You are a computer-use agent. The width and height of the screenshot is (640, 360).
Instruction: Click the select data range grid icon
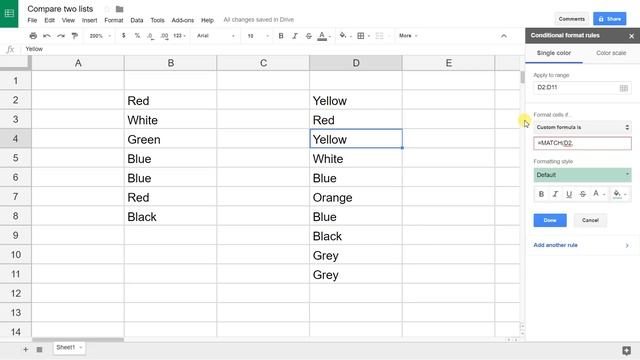624,88
